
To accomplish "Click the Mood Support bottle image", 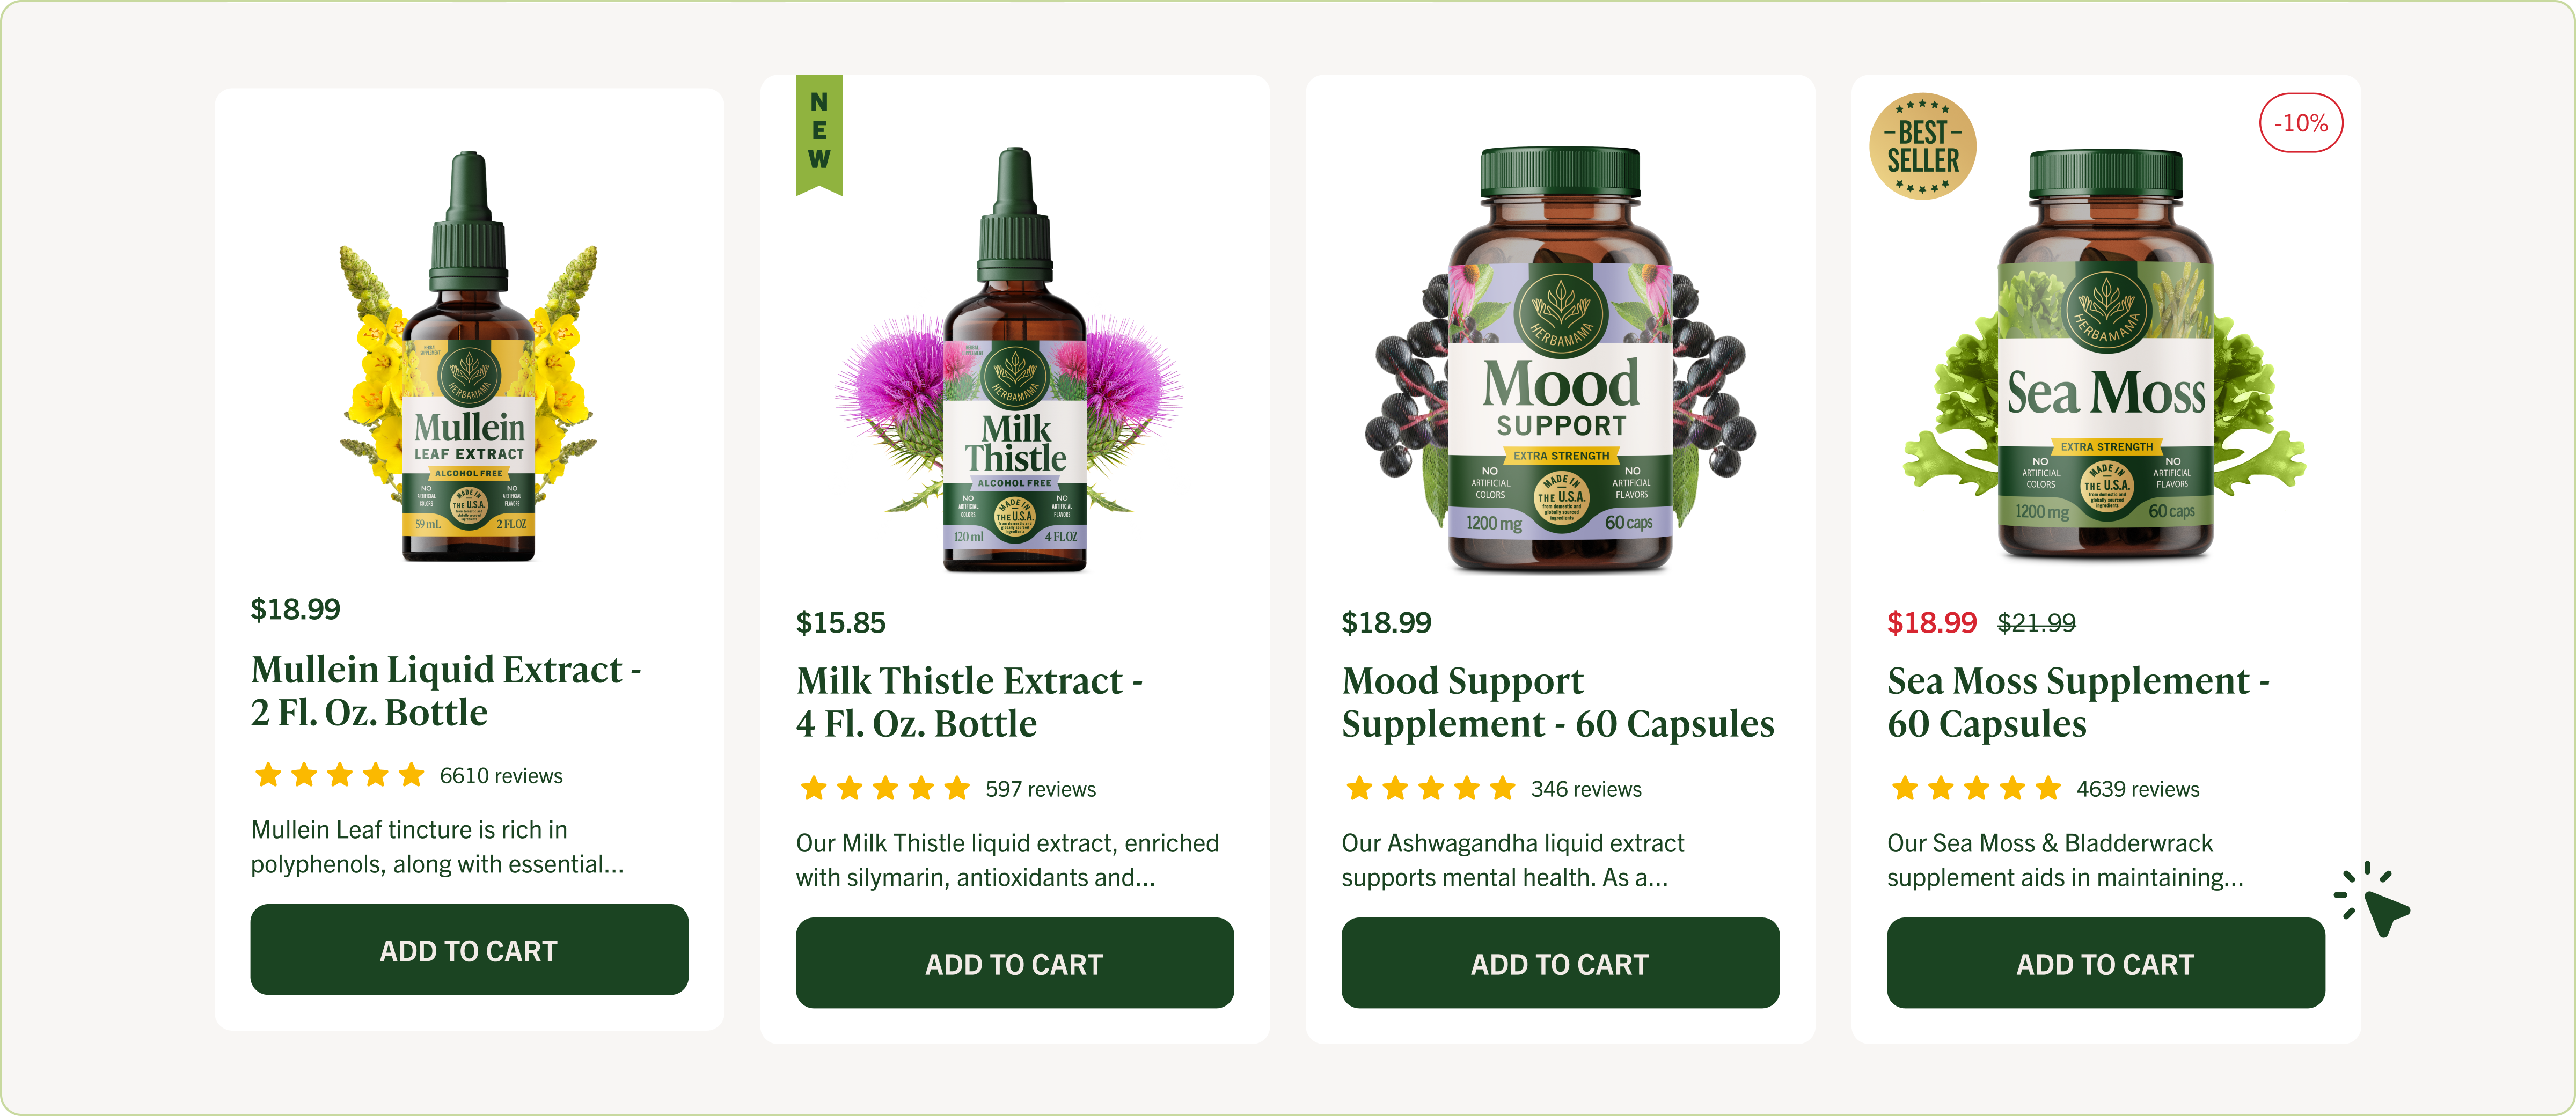I will [x=1560, y=360].
